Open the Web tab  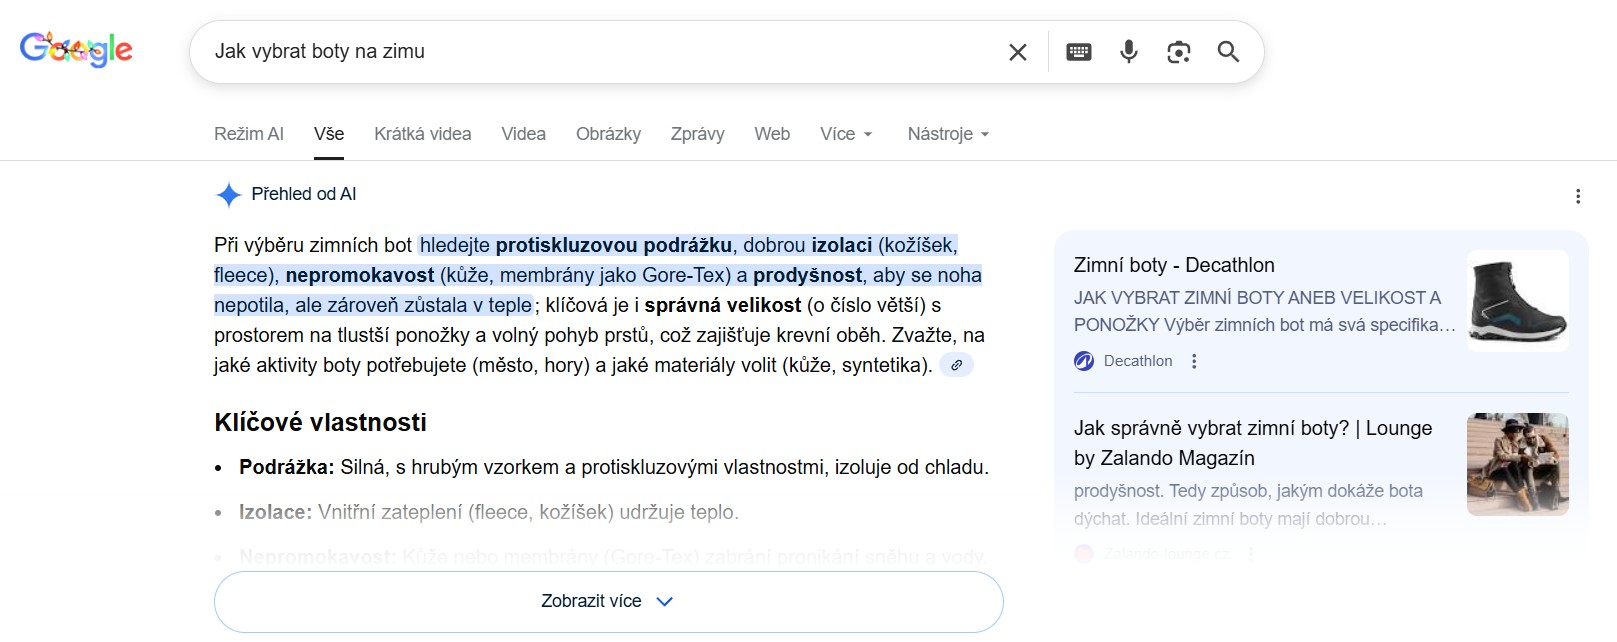772,134
